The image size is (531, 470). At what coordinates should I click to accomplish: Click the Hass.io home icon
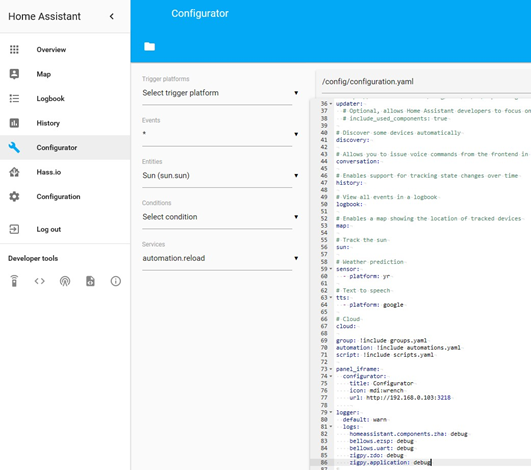point(14,172)
